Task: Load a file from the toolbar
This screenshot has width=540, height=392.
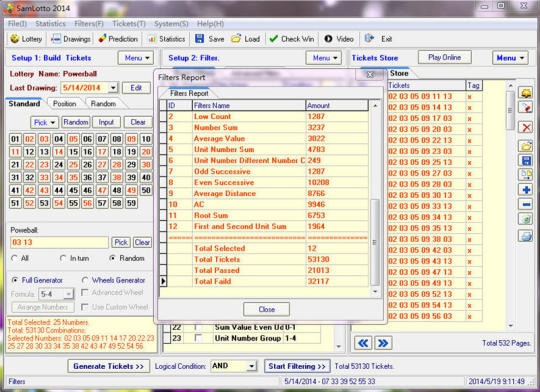Action: [x=245, y=39]
